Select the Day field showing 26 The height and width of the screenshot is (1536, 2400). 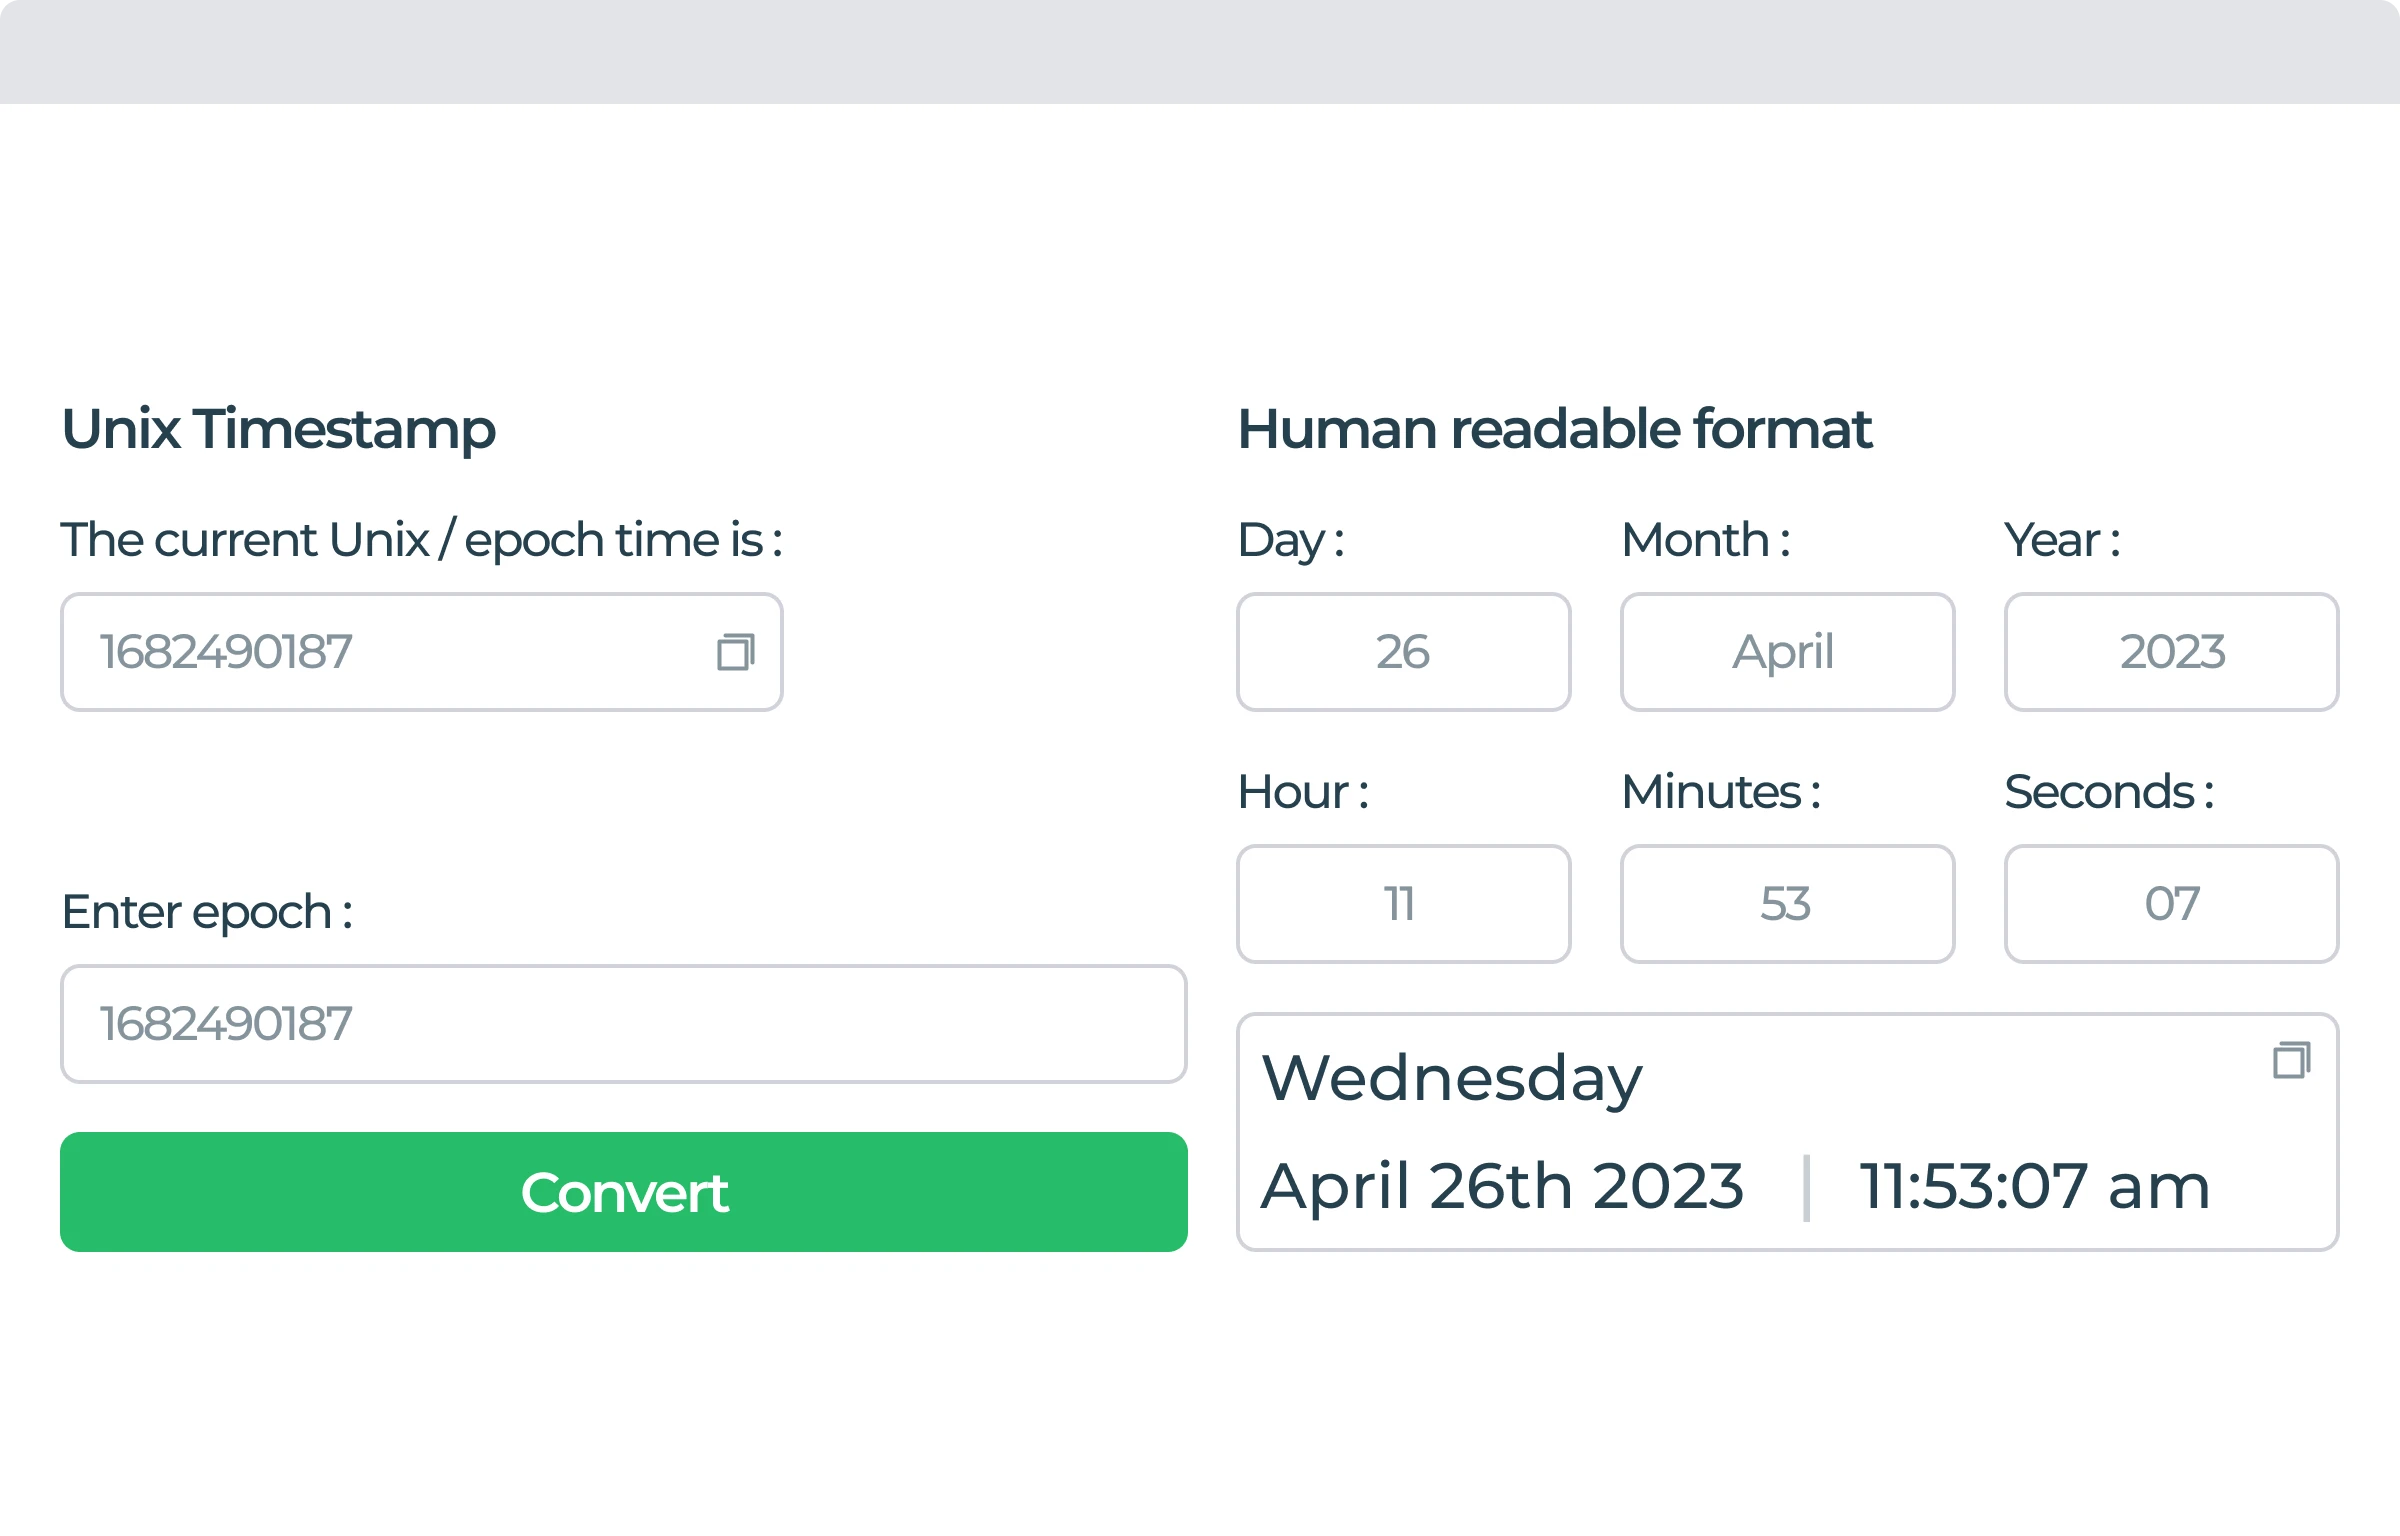tap(1403, 652)
